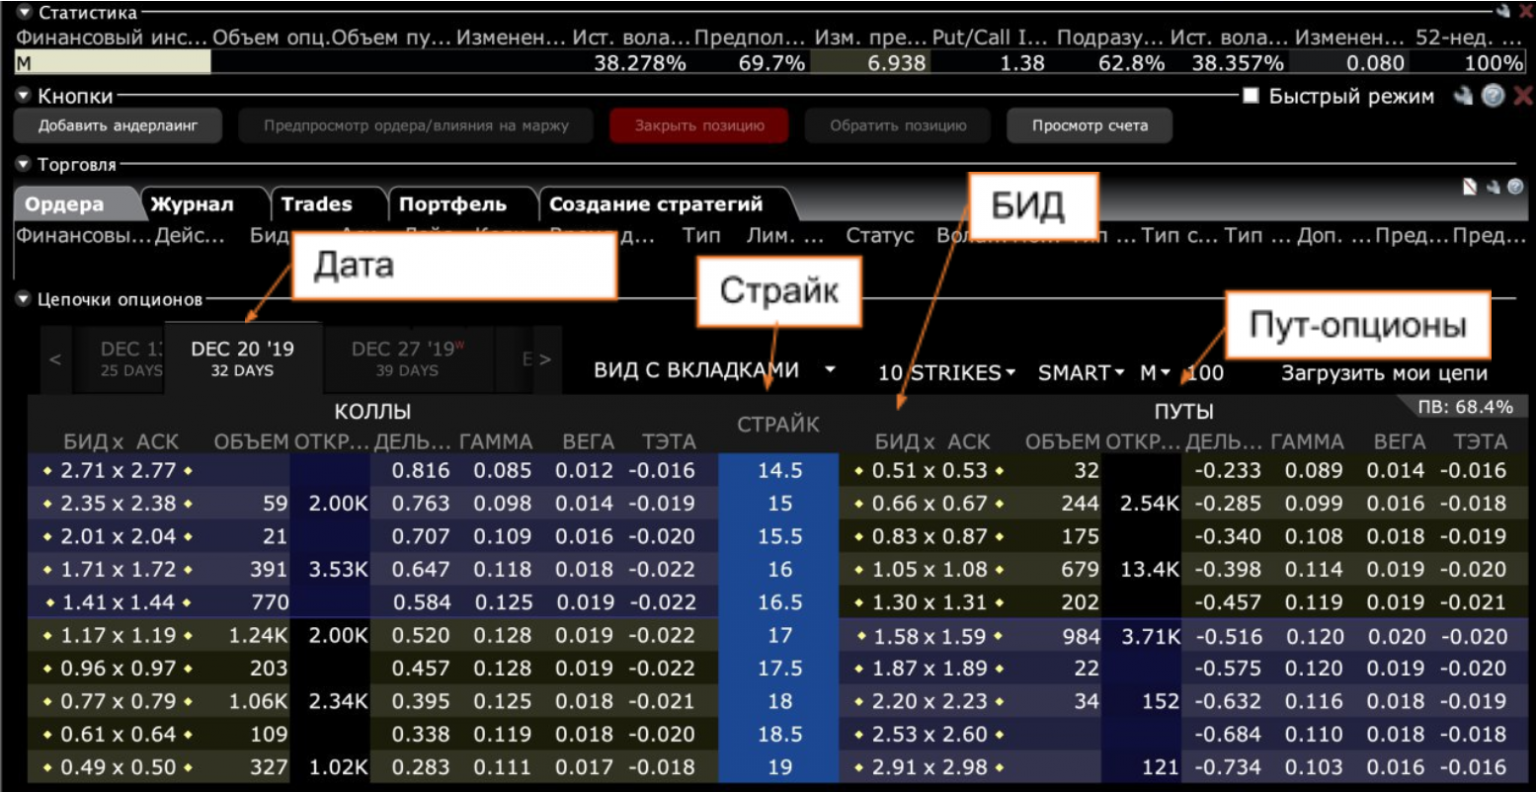The height and width of the screenshot is (792, 1536).
Task: Show earlier expirations with left arrow
Action: point(56,359)
